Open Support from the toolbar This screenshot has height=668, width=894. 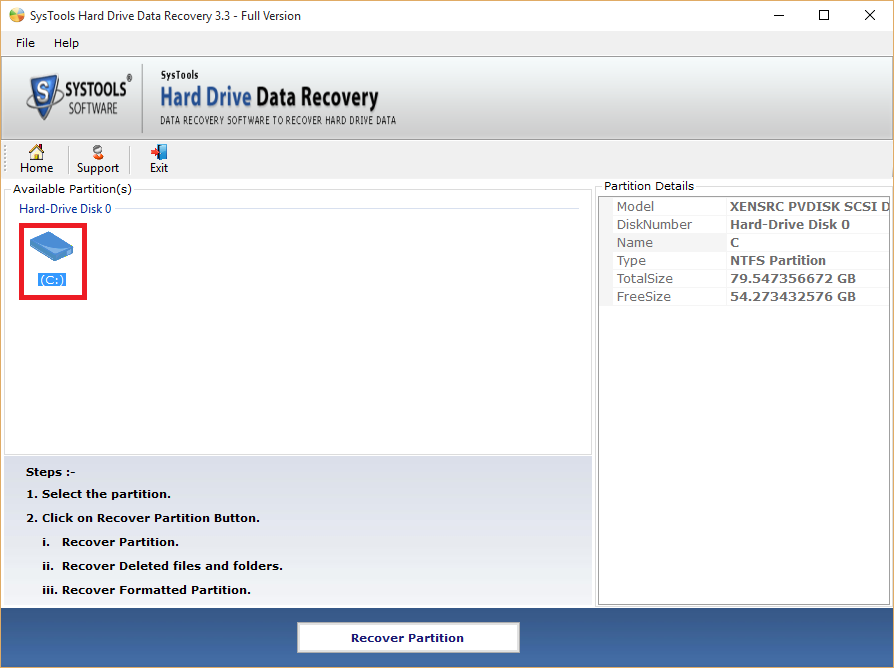[97, 159]
